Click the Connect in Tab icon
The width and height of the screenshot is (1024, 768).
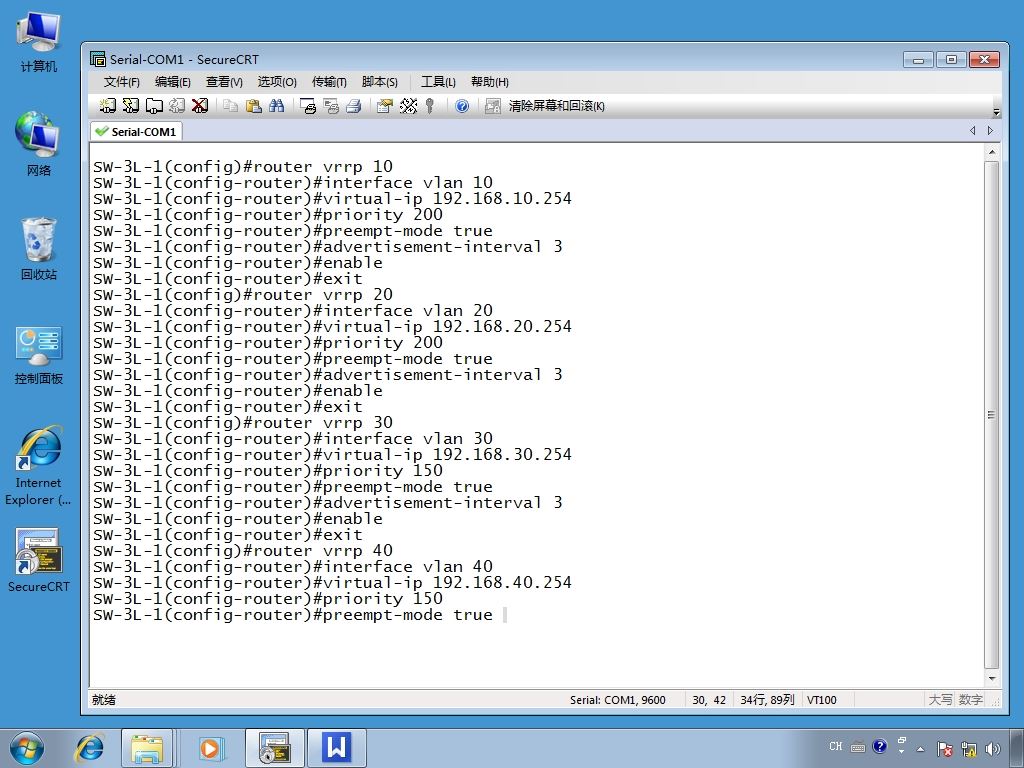(154, 106)
